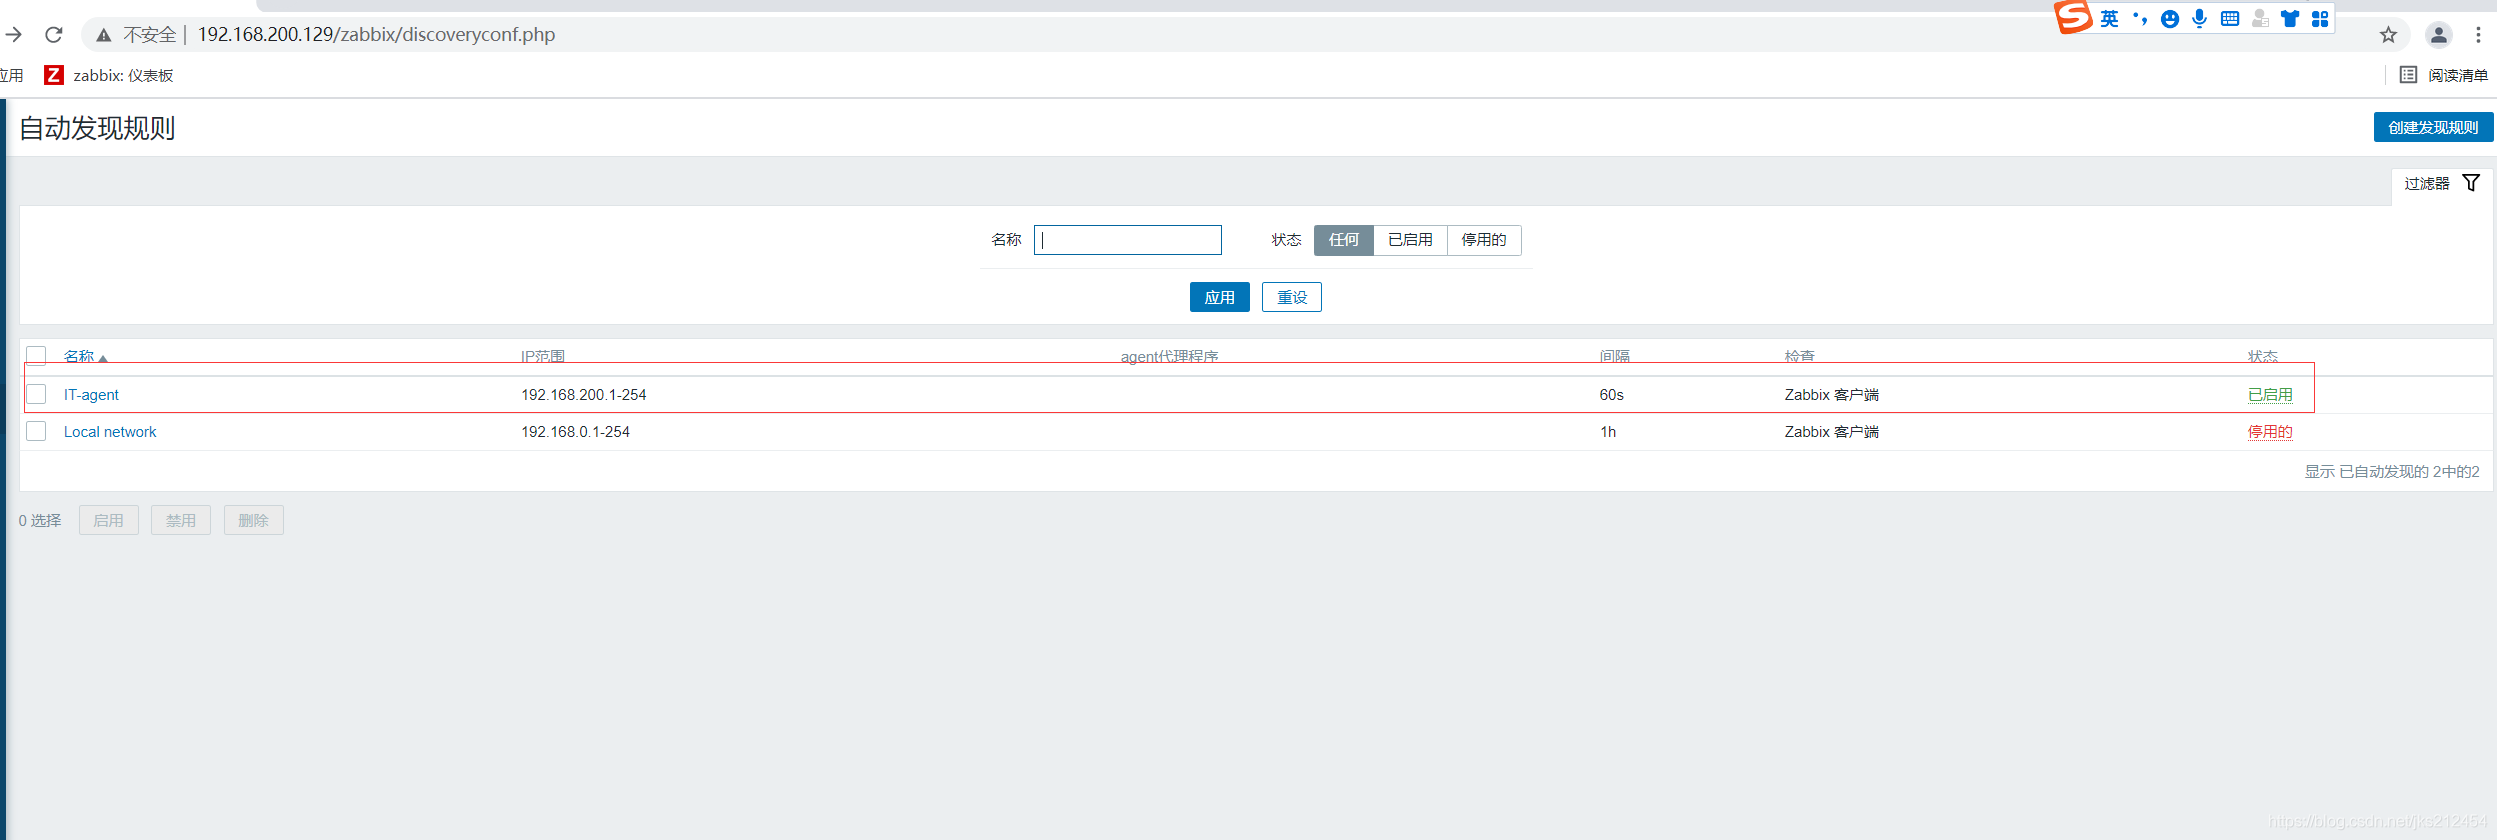This screenshot has height=840, width=2497.
Task: Toggle the filter funnel icon
Action: click(x=2471, y=183)
